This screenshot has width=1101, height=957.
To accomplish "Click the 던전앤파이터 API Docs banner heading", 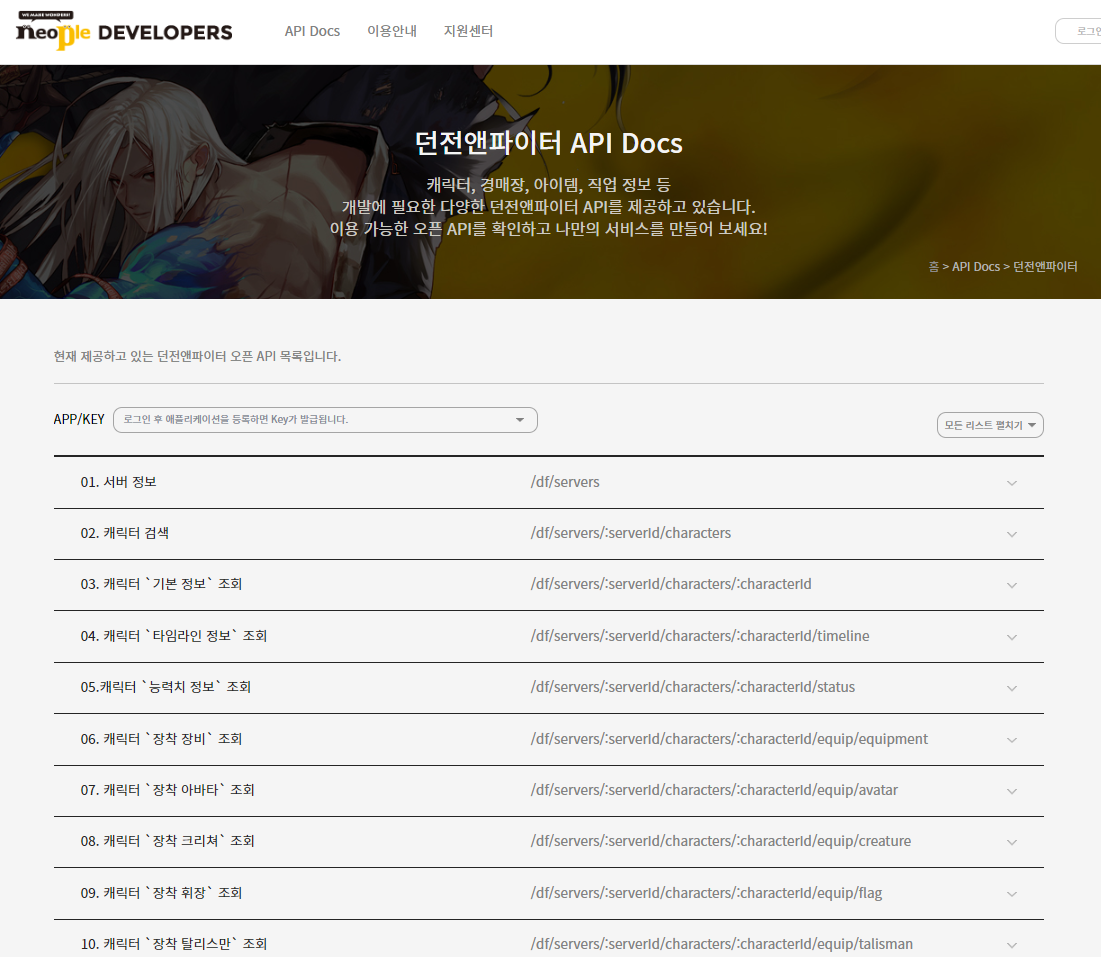I will (548, 143).
